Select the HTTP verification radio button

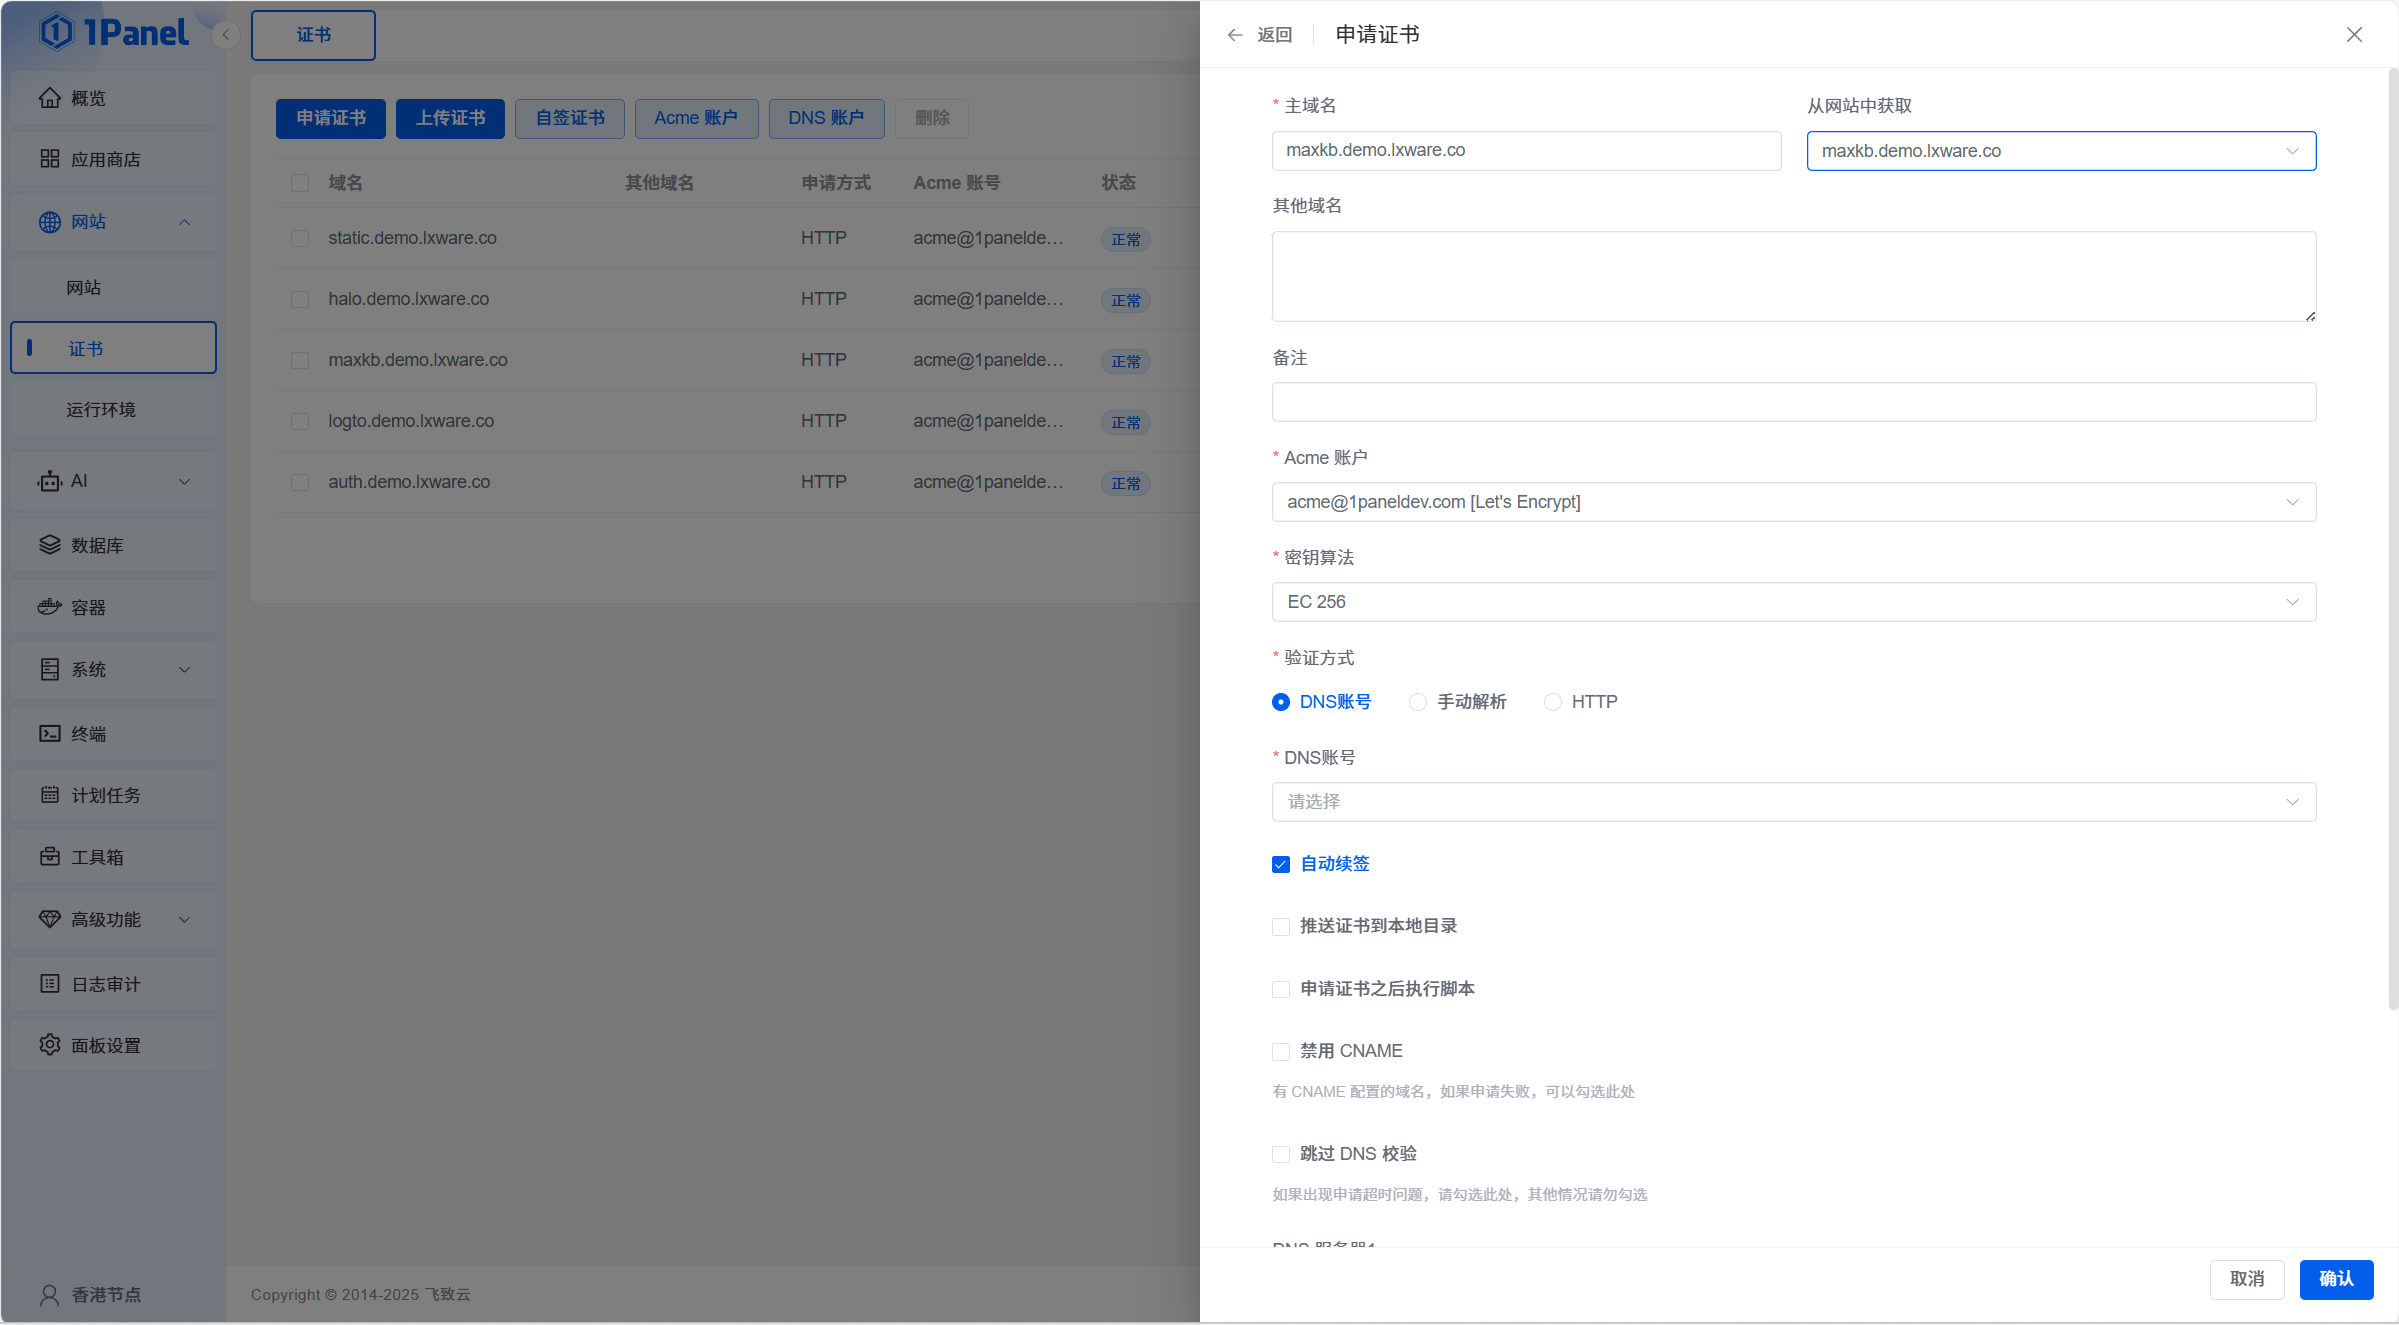point(1553,702)
